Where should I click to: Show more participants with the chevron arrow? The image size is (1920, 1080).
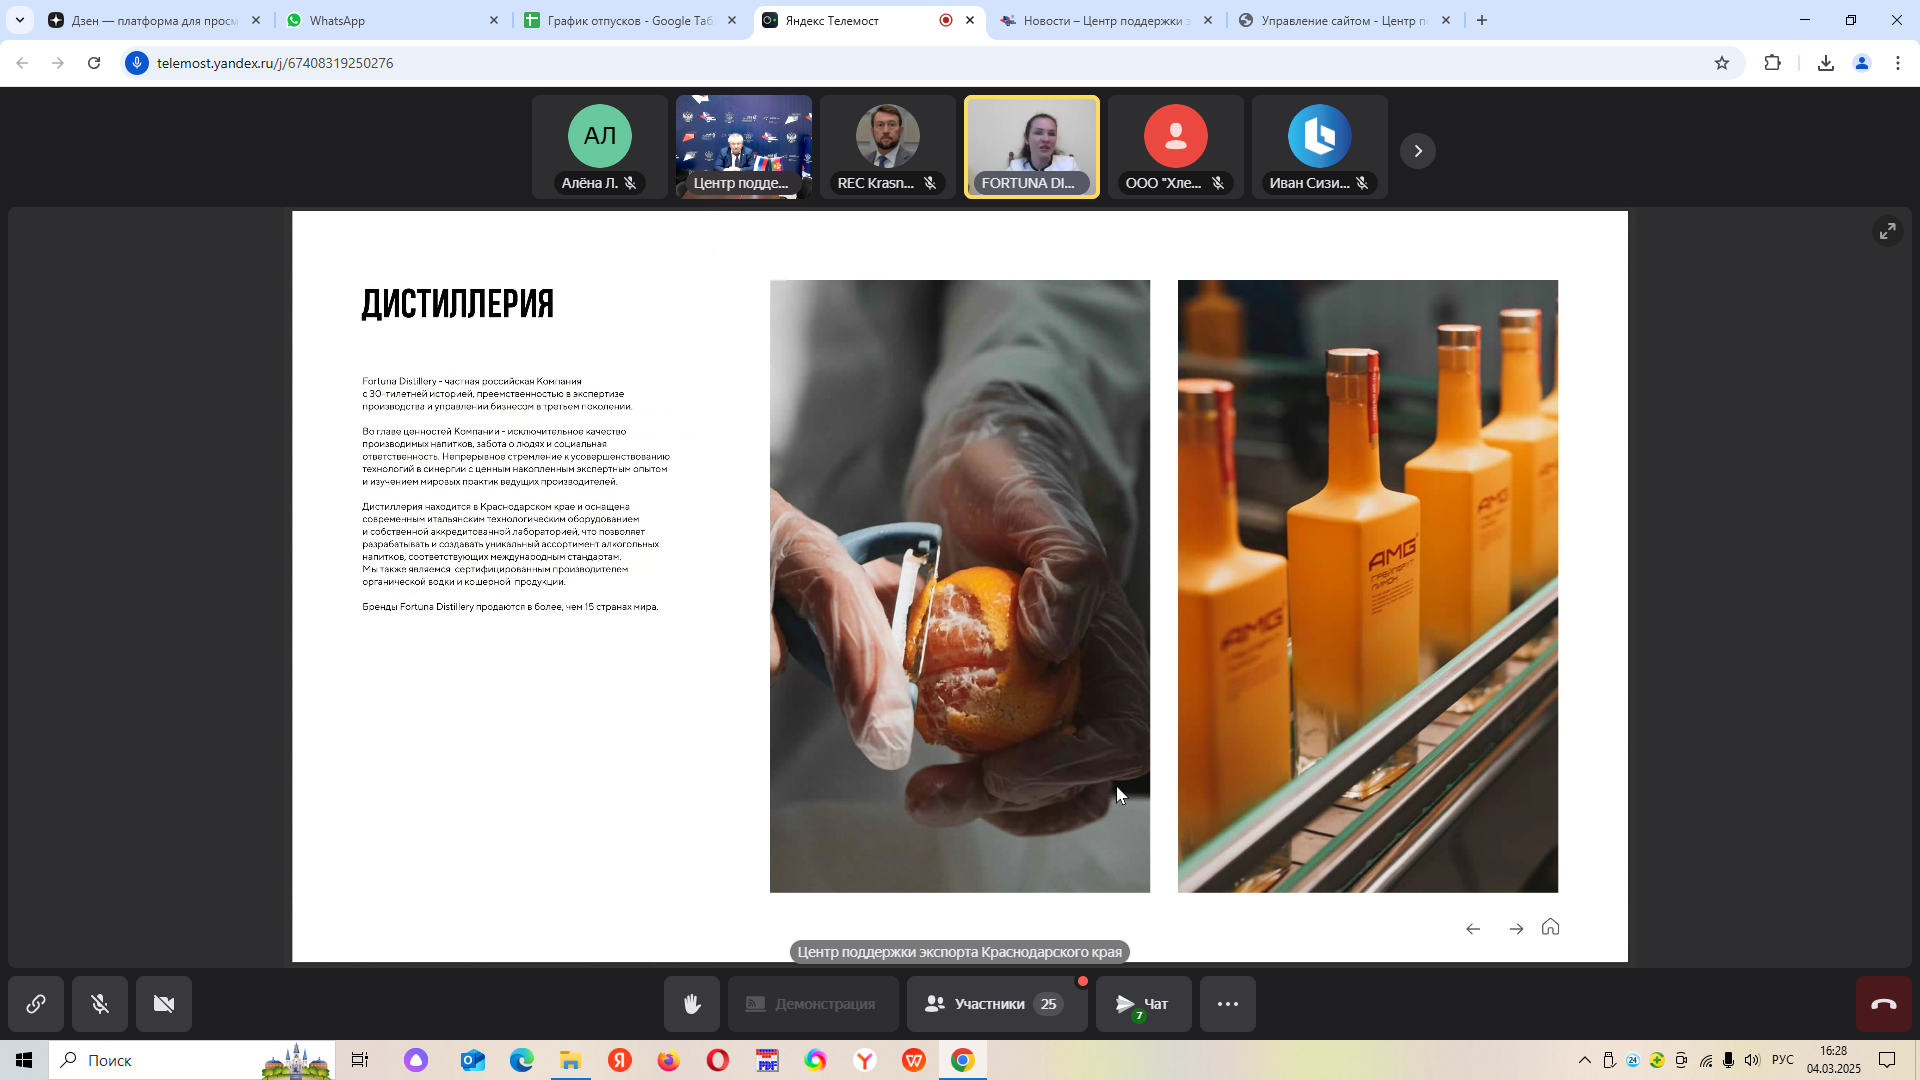tap(1417, 151)
